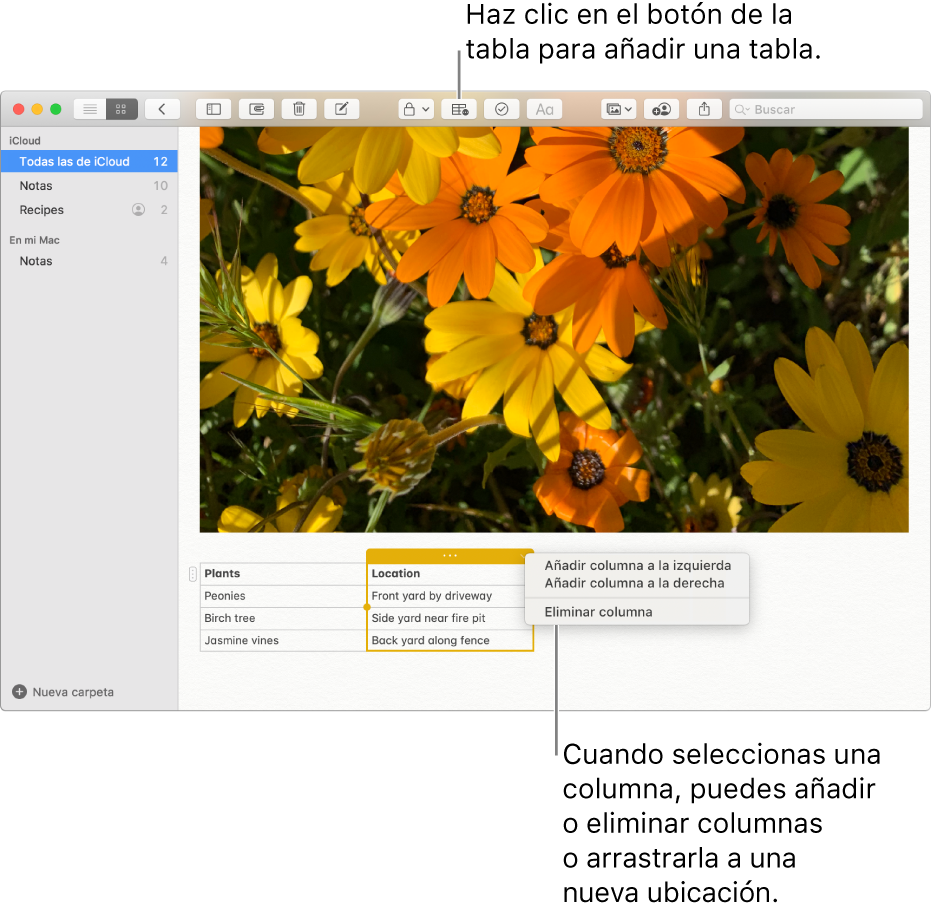The width and height of the screenshot is (931, 915).
Task: Click the column handle with three dots
Action: coord(449,556)
